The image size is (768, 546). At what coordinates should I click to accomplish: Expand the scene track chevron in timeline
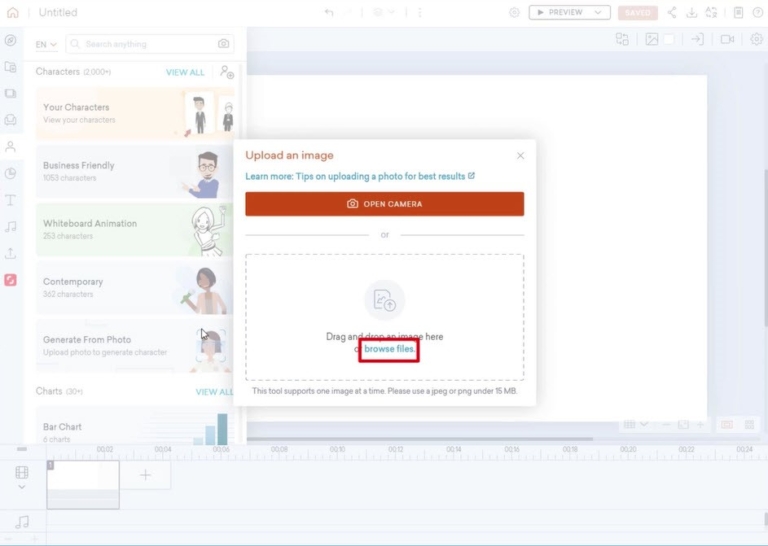pyautogui.click(x=22, y=488)
